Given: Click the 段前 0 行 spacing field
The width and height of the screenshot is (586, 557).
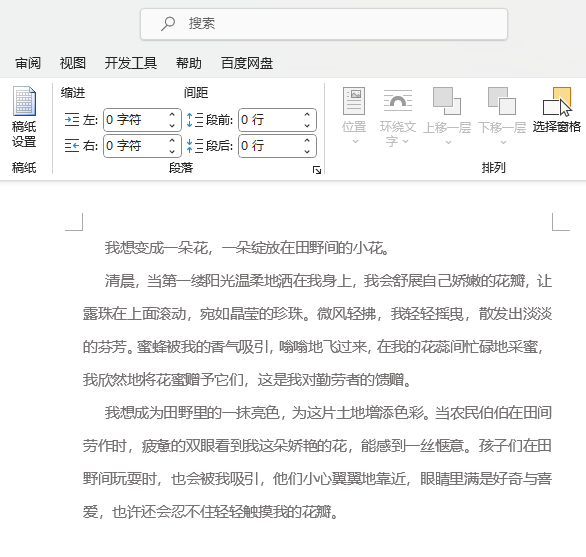Looking at the screenshot, I should (x=277, y=120).
